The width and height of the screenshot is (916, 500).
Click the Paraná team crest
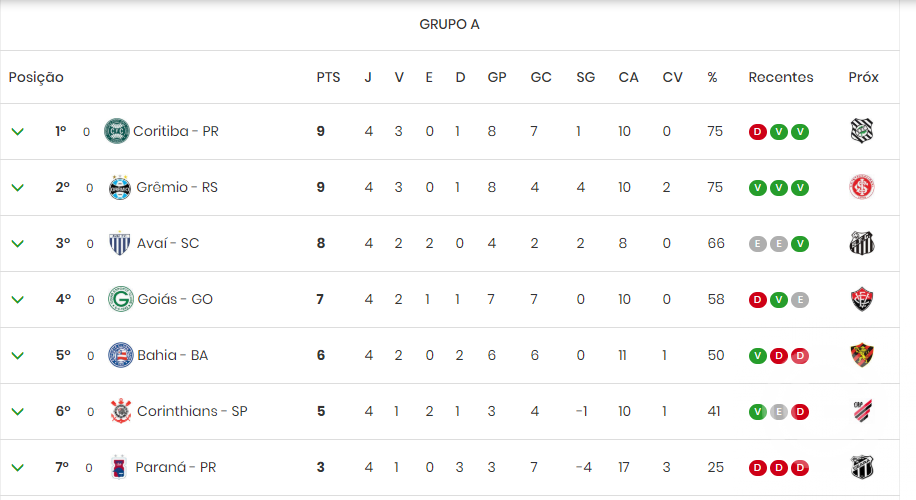[x=119, y=467]
